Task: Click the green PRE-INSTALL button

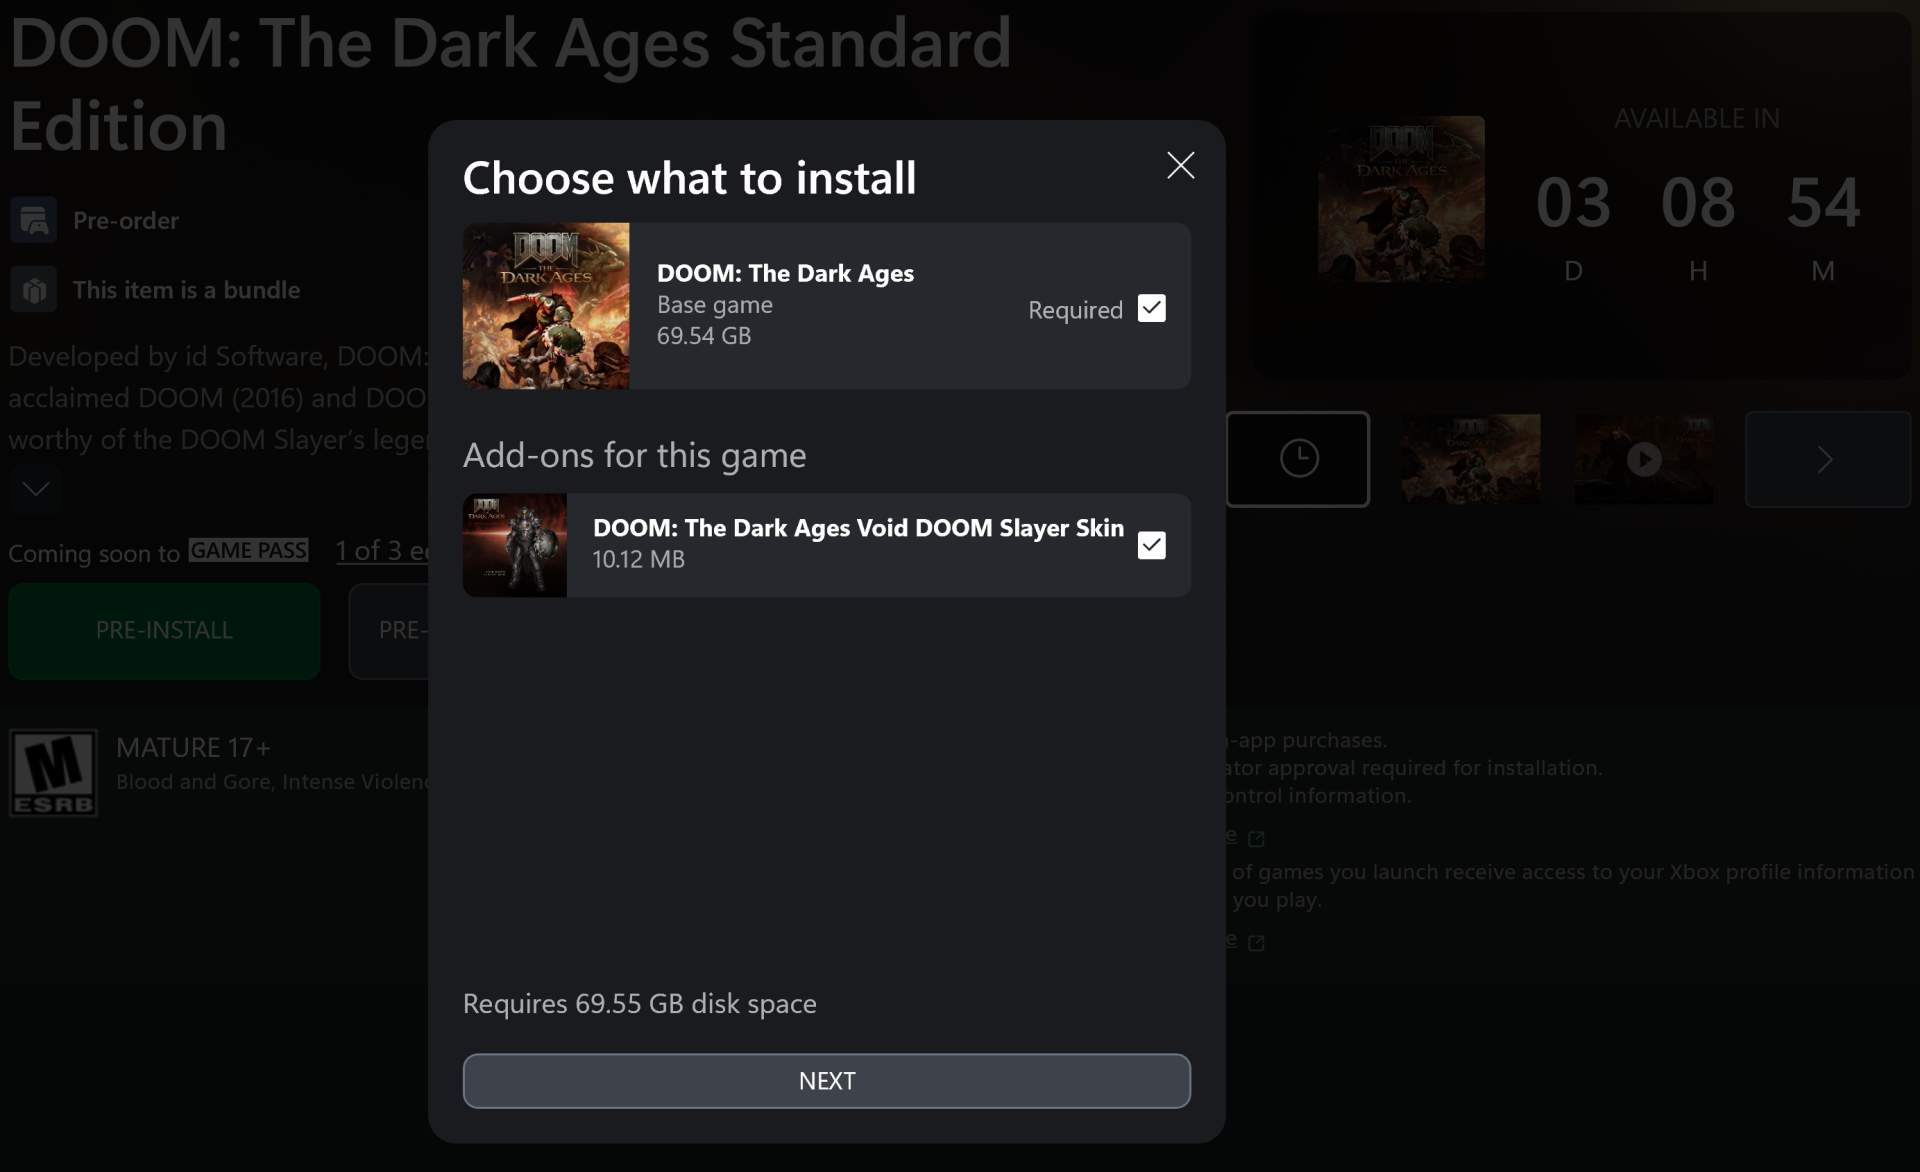Action: click(164, 630)
